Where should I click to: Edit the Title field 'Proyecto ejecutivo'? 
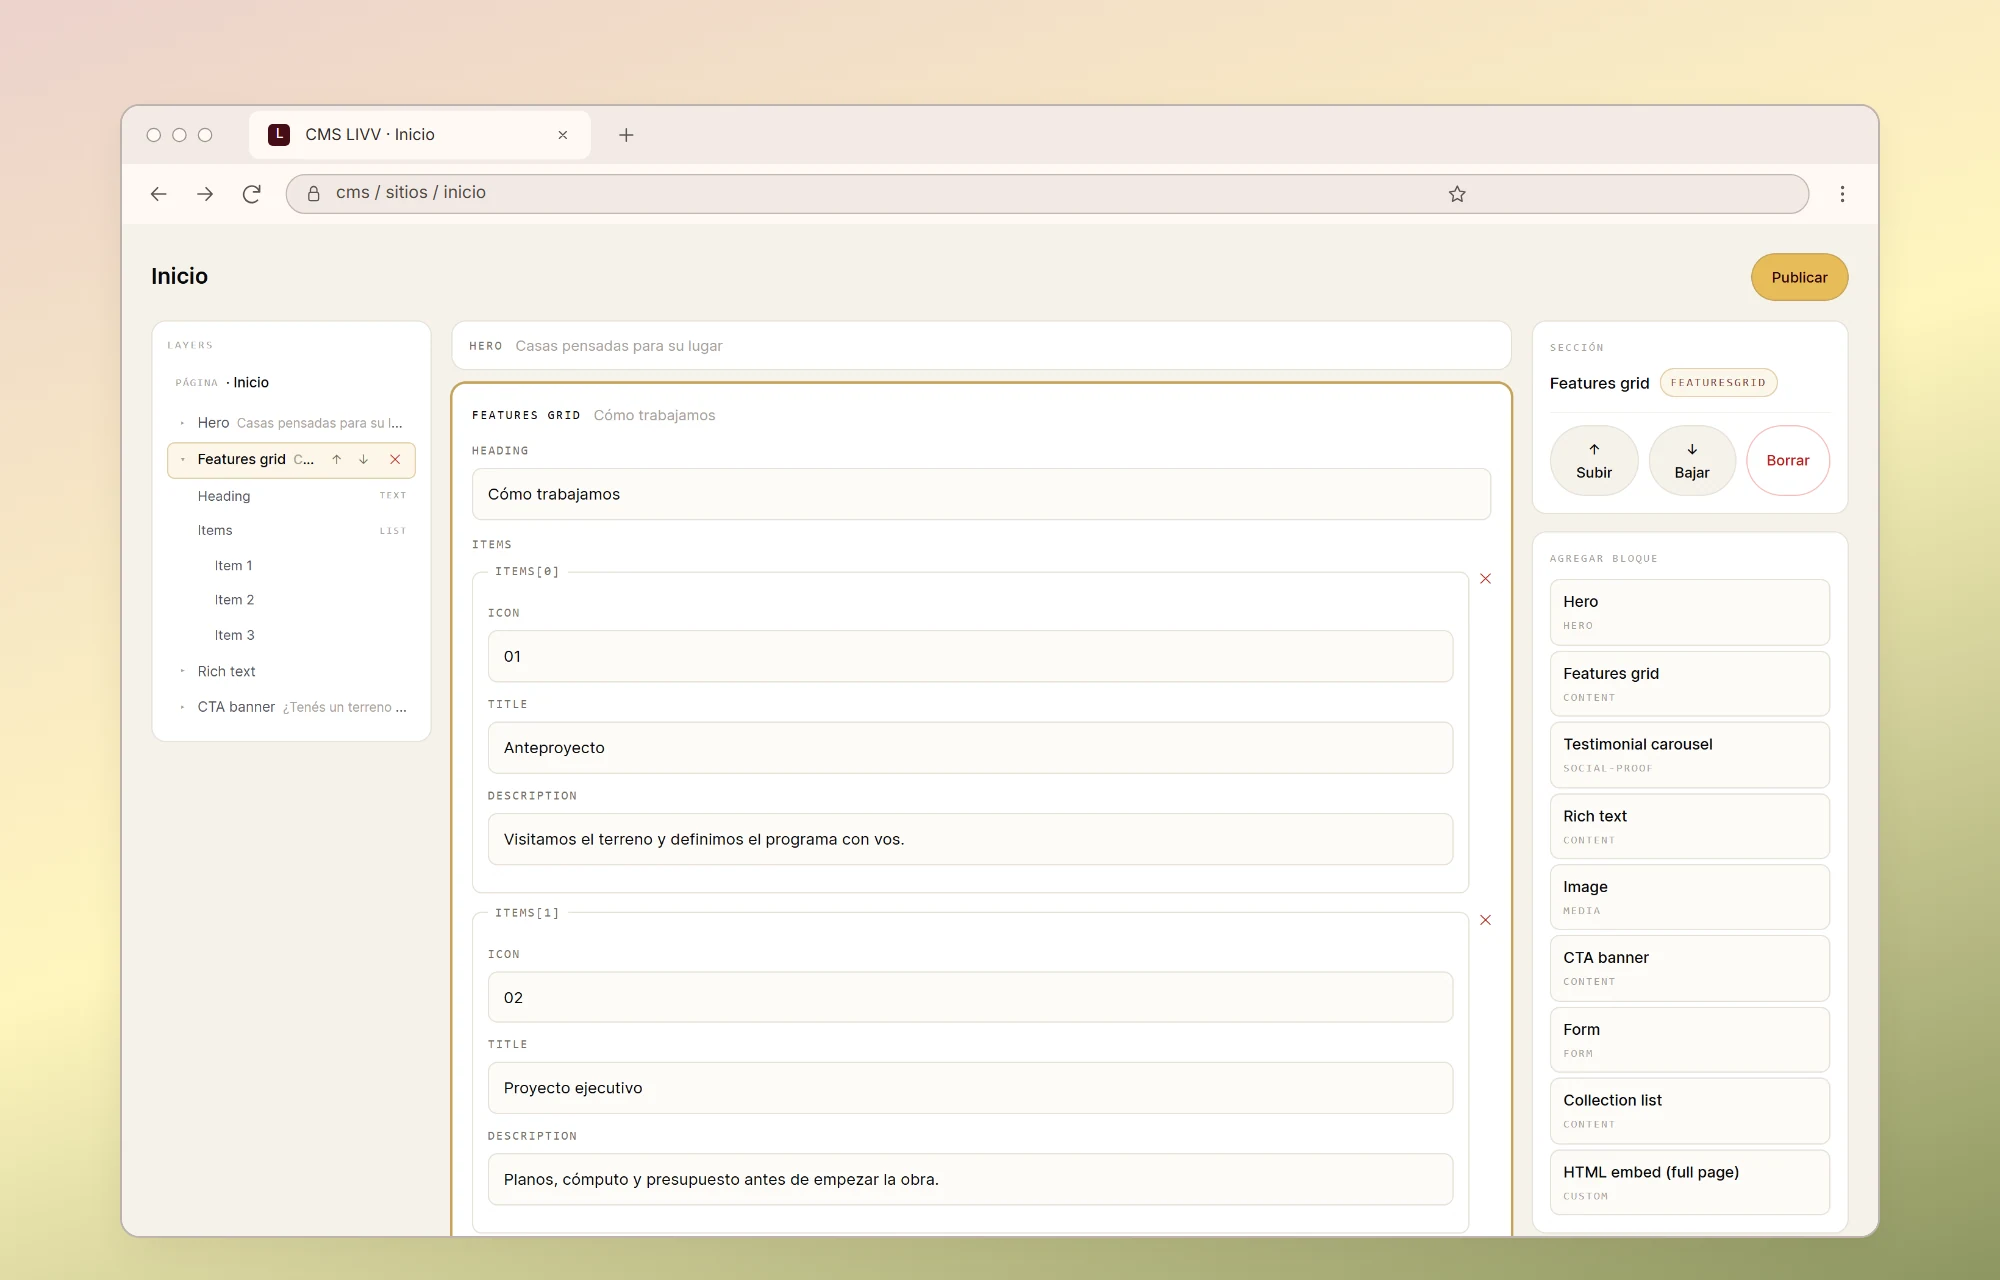point(970,1088)
